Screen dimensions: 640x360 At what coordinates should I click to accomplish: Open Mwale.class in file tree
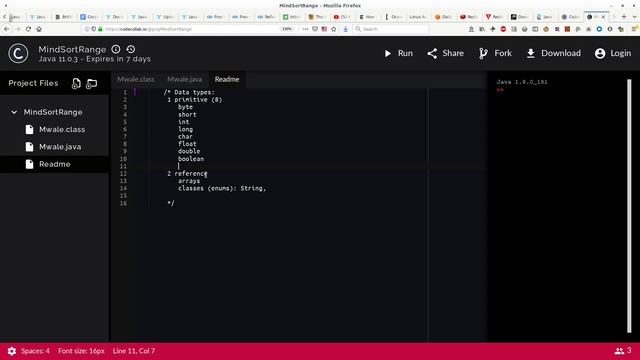point(54,129)
